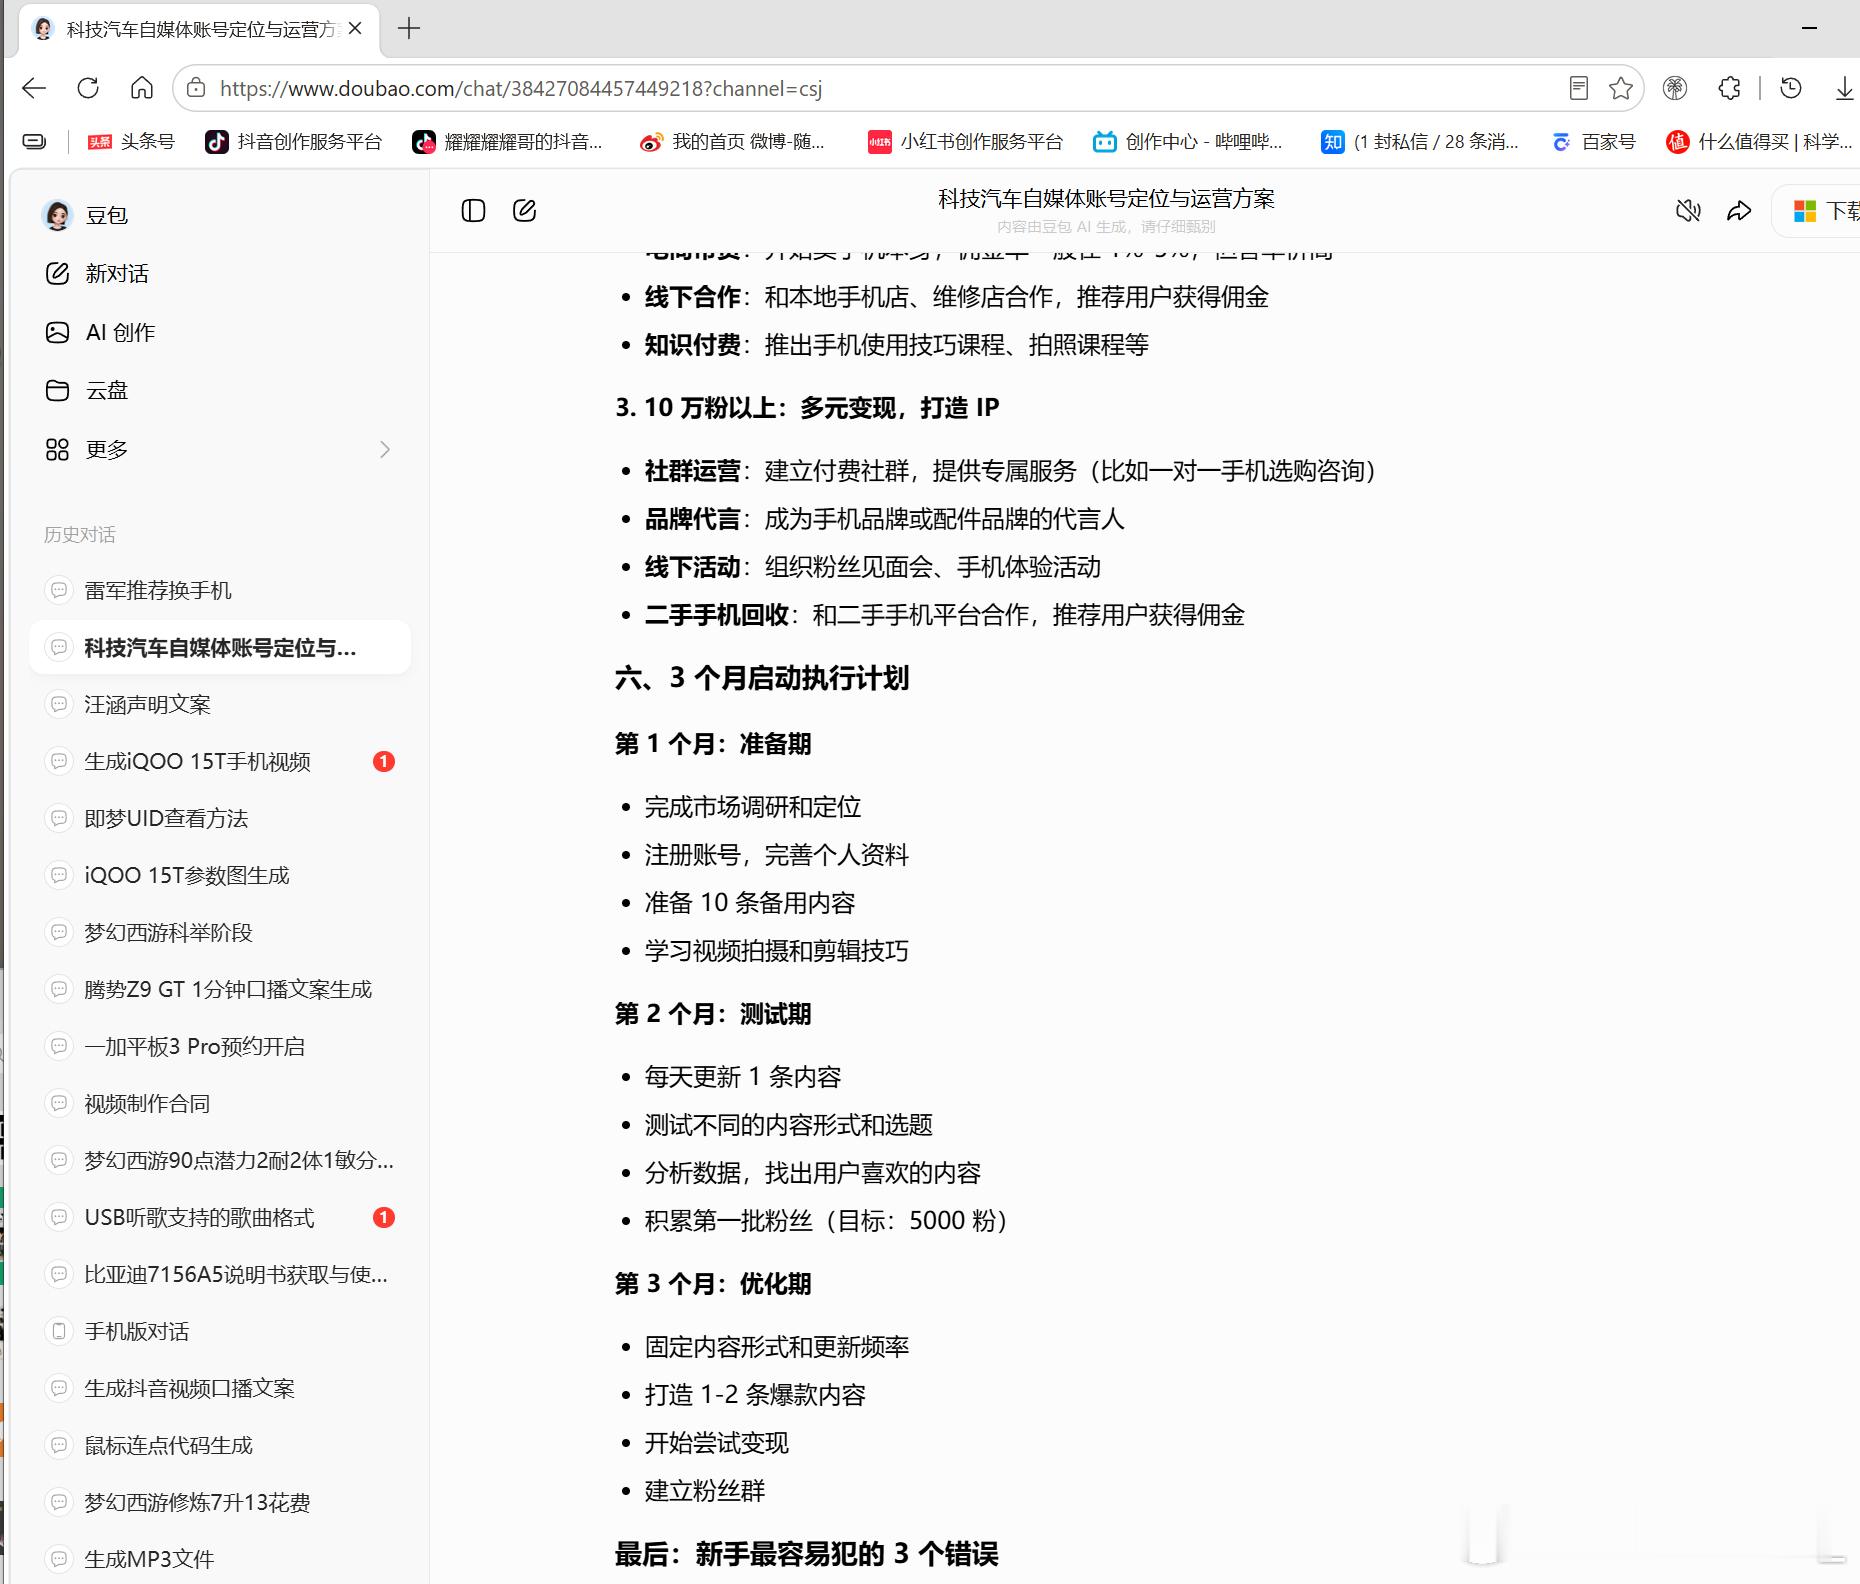Screen dimensions: 1860x1584
Task: Open 生成iQOO 15T手机视频 conversation
Action: 220,761
